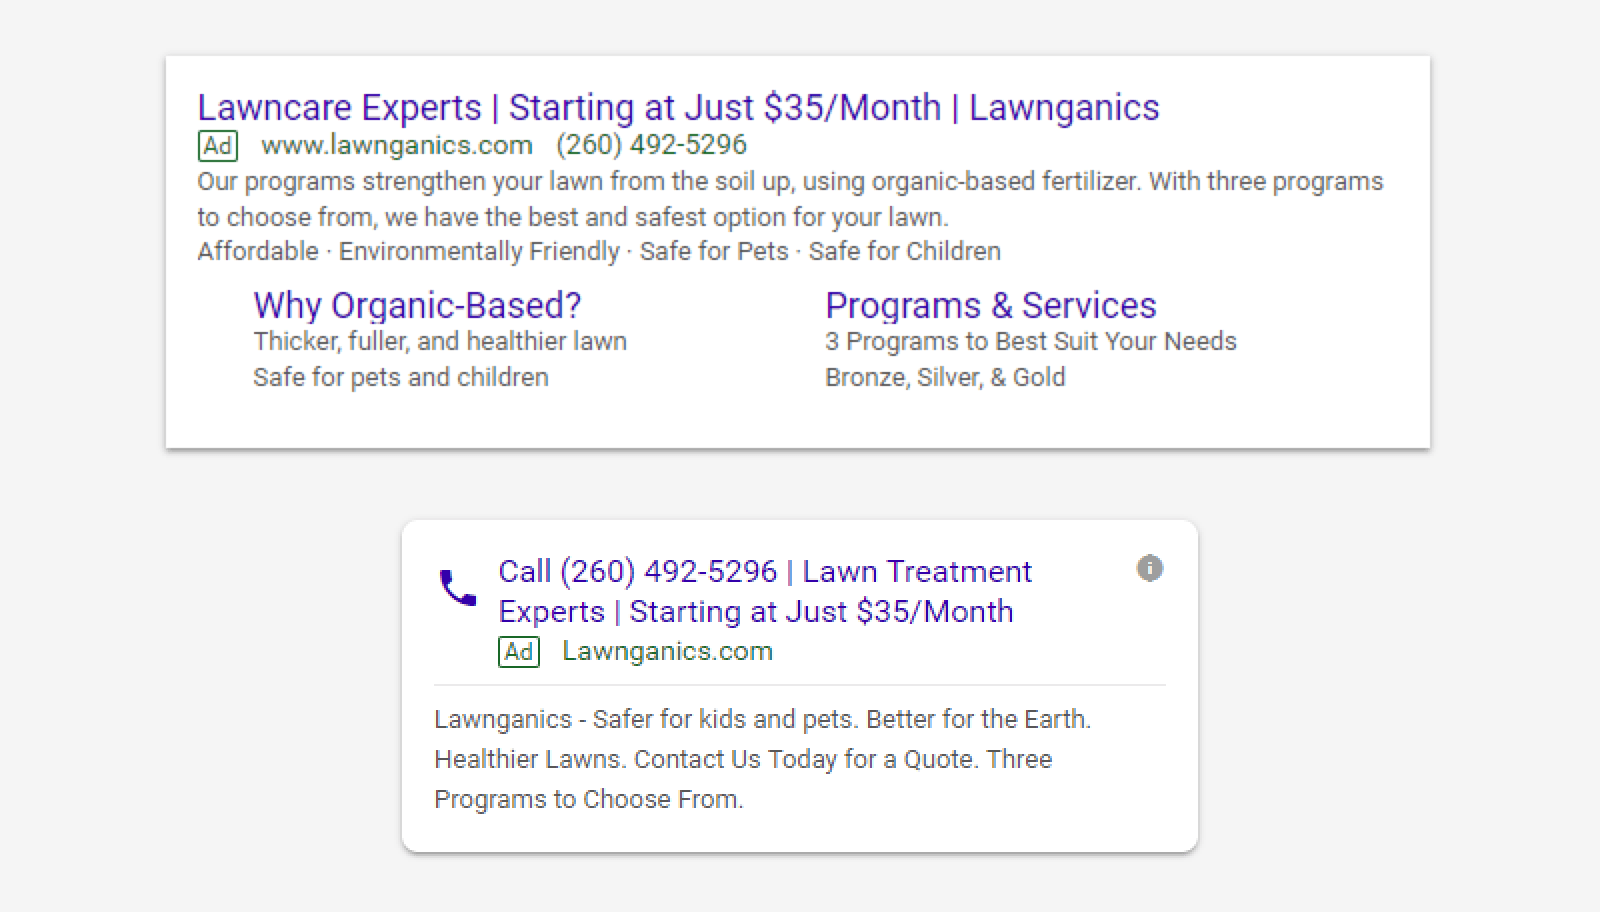Click the '3 Programs to Best Suit Your Needs' text
1600x912 pixels.
pyautogui.click(x=1031, y=341)
